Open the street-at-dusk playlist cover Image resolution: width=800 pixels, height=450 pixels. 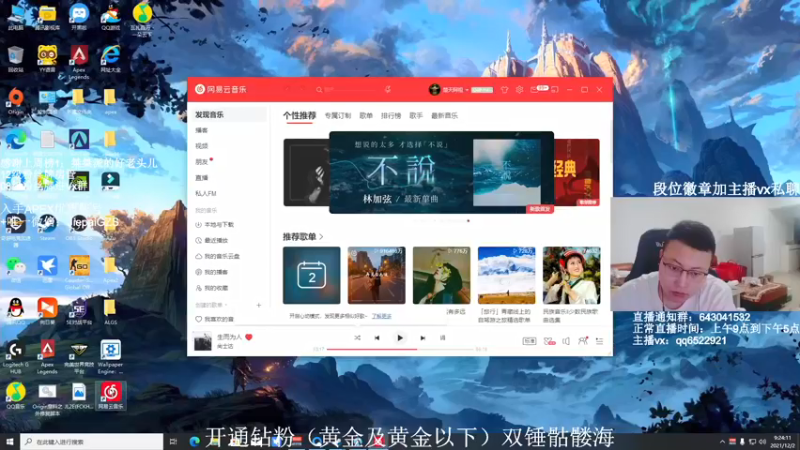(377, 276)
